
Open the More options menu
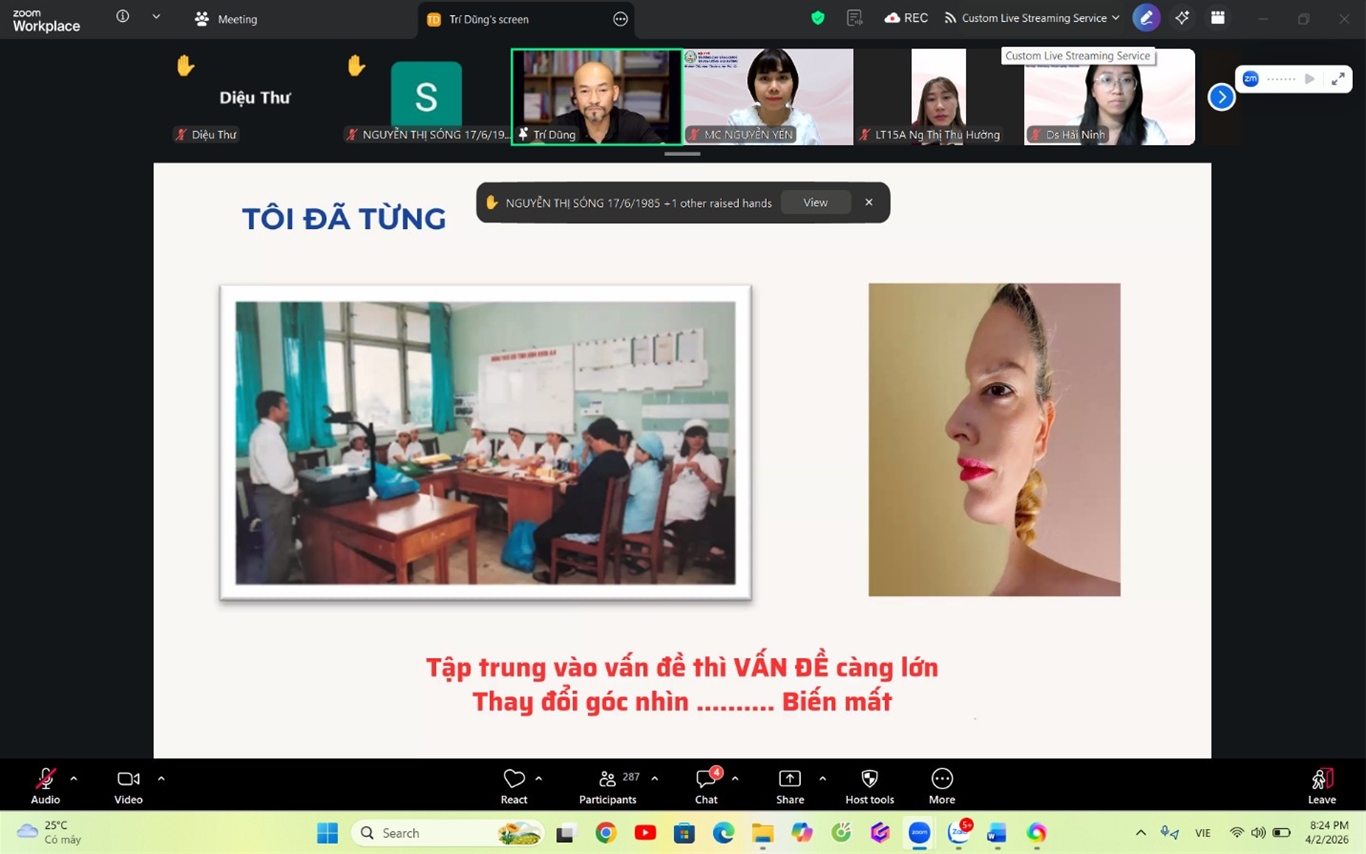pos(941,780)
